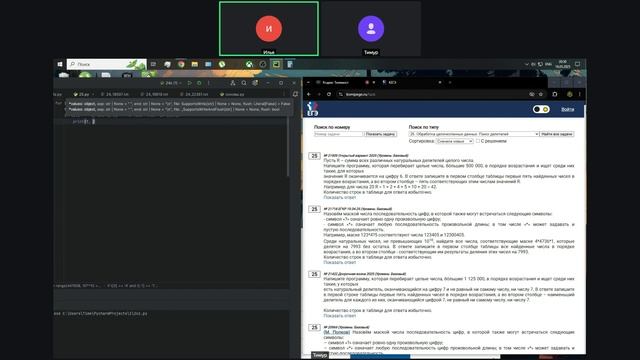Expand the Поиск по типу task dropdown
640x360 pixels.
(474, 134)
